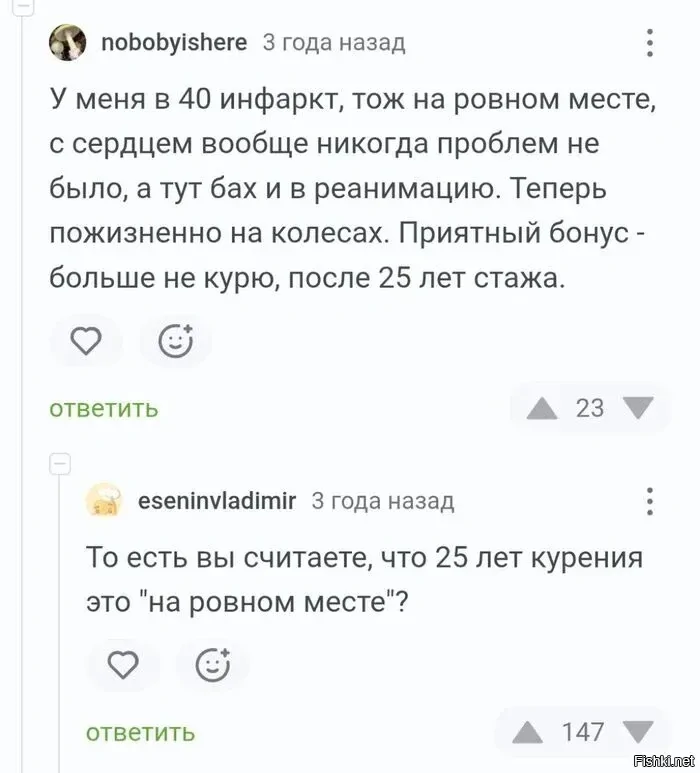Open emoji reactions on eseninvladimir's reply
This screenshot has width=700, height=773.
tap(212, 663)
